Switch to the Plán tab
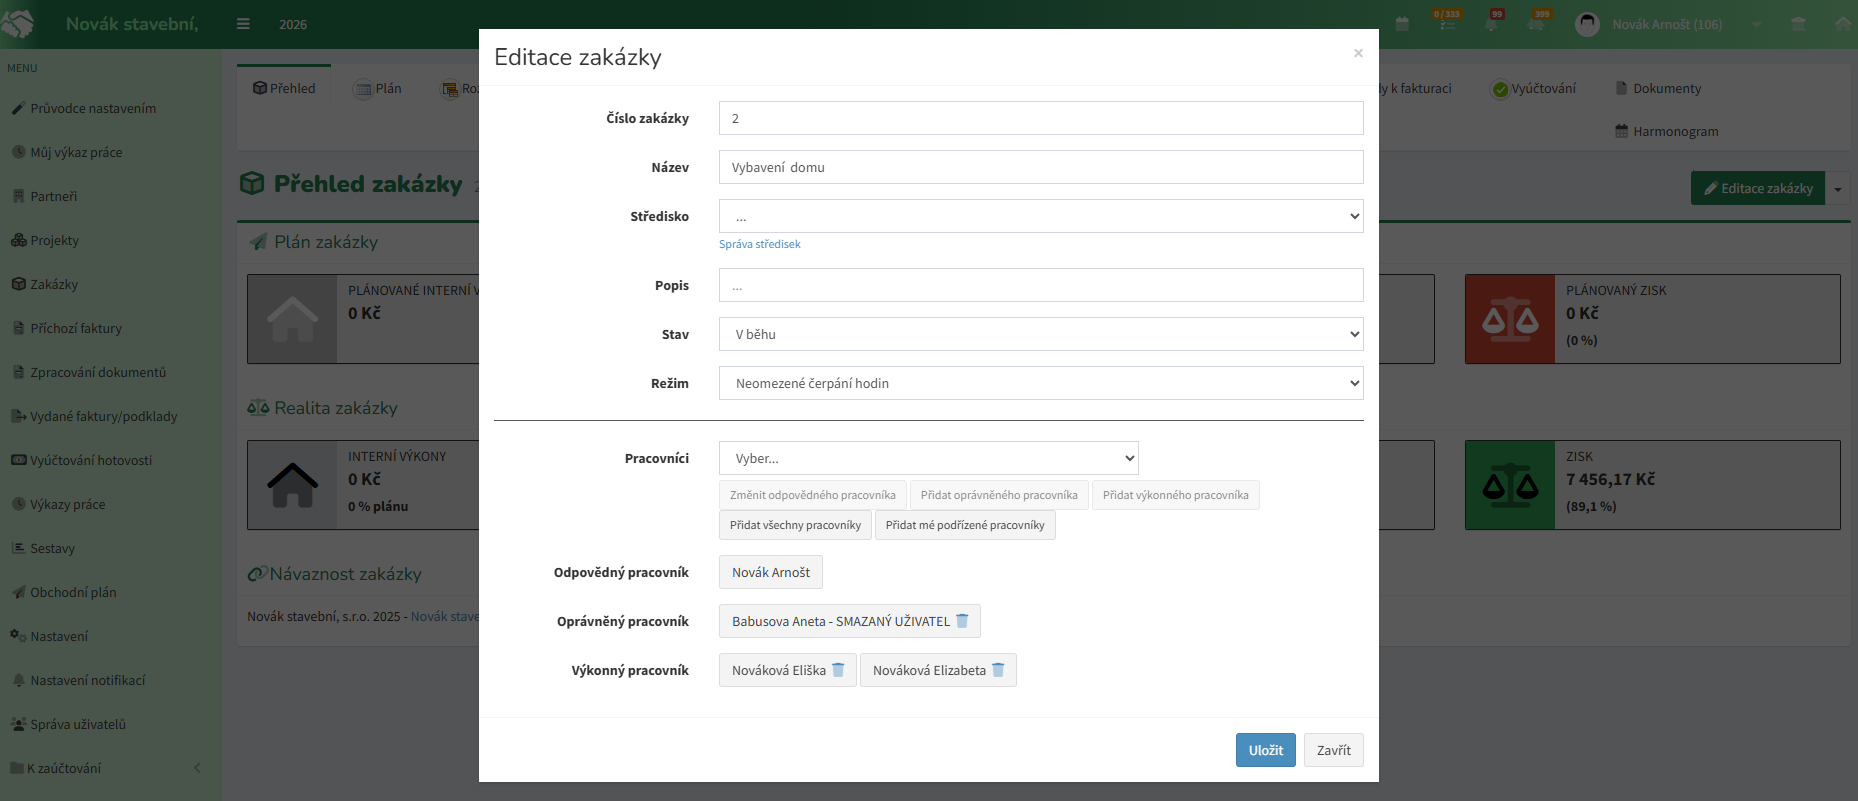Viewport: 1858px width, 801px height. click(x=377, y=88)
